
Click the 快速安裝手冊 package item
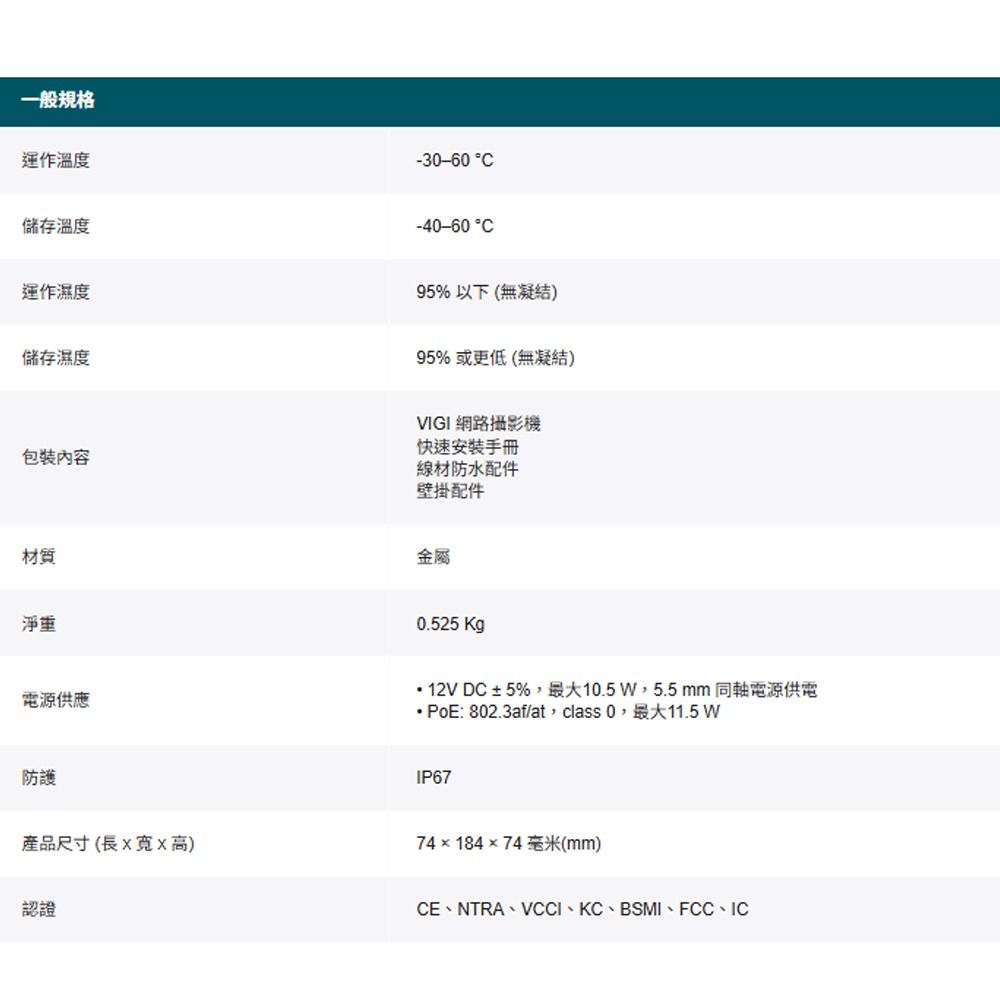(x=467, y=446)
